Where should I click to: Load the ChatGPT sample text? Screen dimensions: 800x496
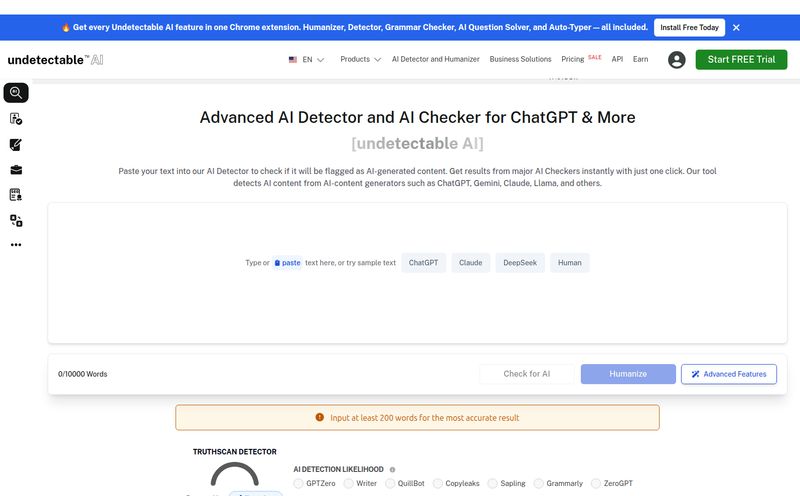pyautogui.click(x=423, y=263)
